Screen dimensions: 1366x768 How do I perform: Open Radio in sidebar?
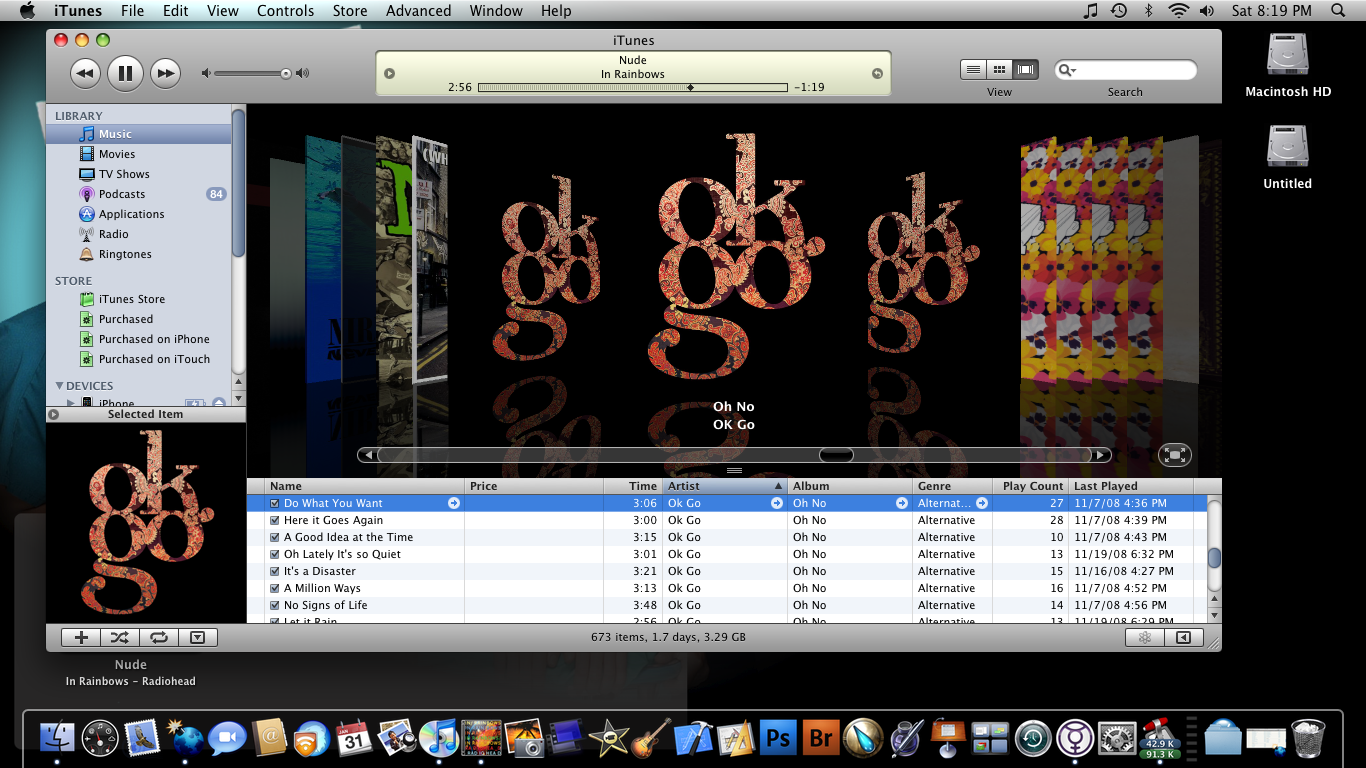click(139, 234)
